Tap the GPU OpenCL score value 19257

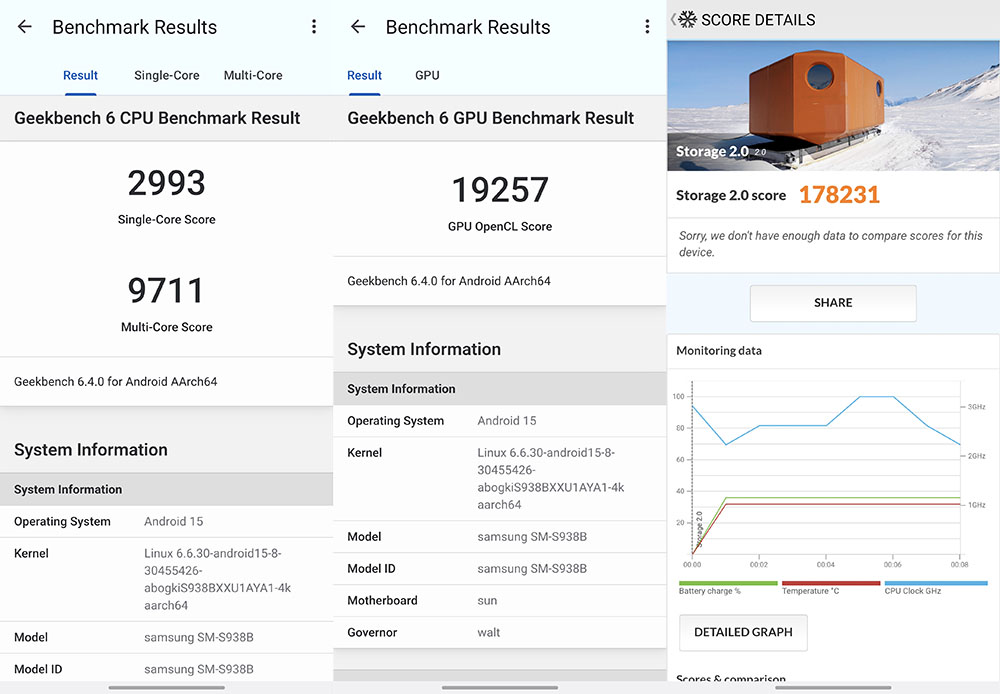pos(500,190)
